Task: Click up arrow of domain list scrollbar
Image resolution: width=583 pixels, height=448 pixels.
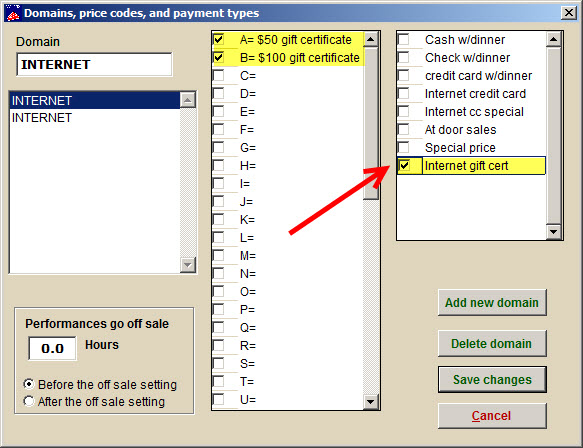Action: point(188,100)
